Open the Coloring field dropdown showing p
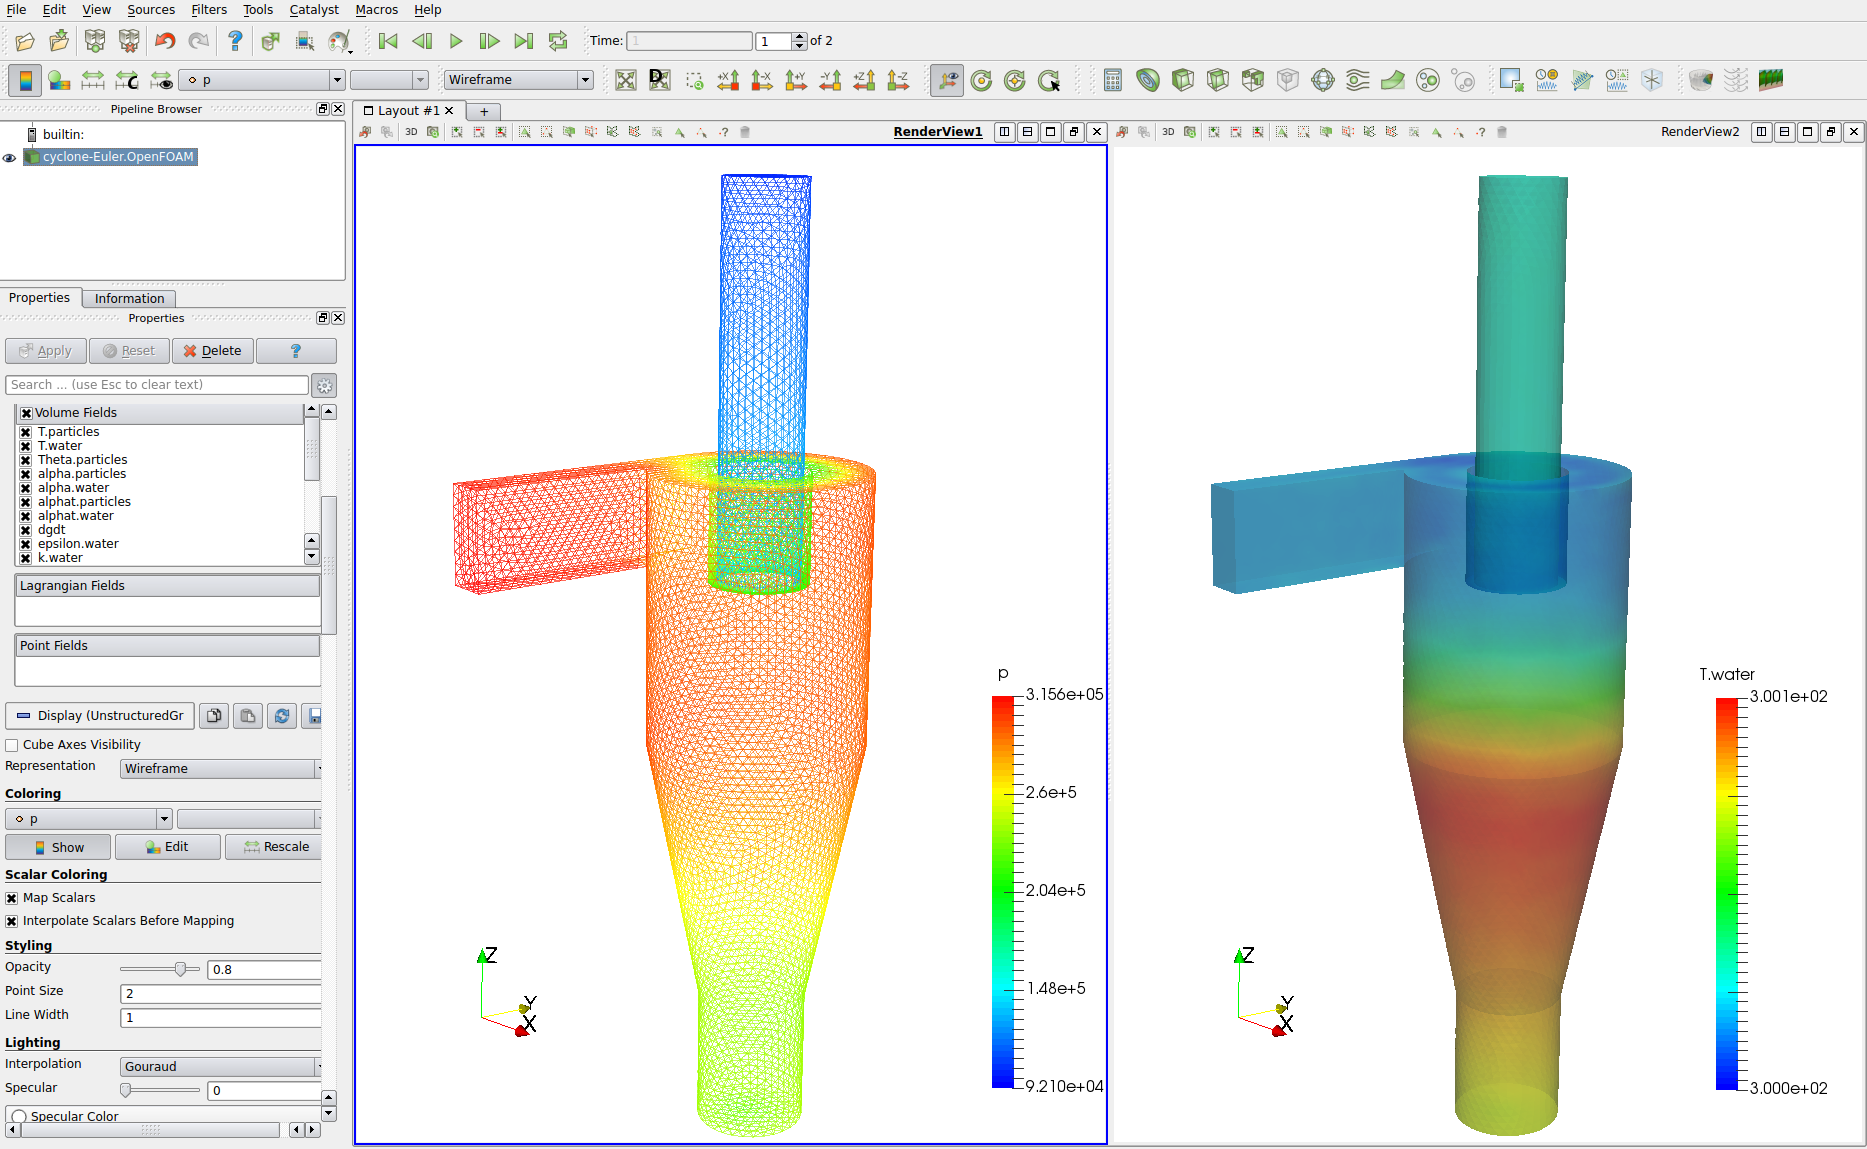Viewport: 1867px width, 1149px height. coord(89,819)
